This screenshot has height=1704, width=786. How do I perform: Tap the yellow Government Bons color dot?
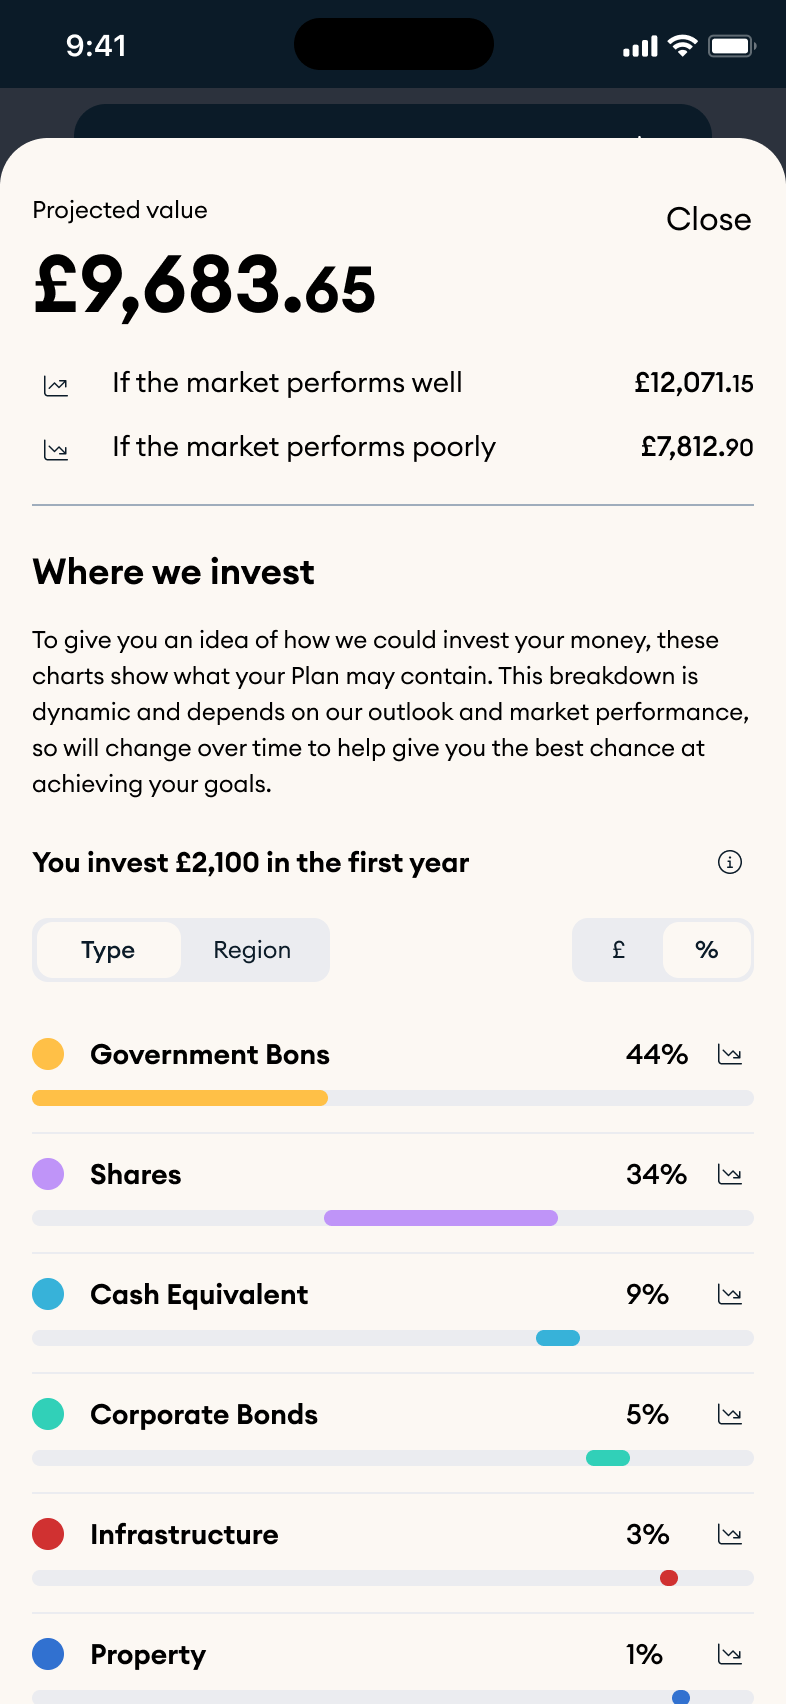tap(48, 1054)
